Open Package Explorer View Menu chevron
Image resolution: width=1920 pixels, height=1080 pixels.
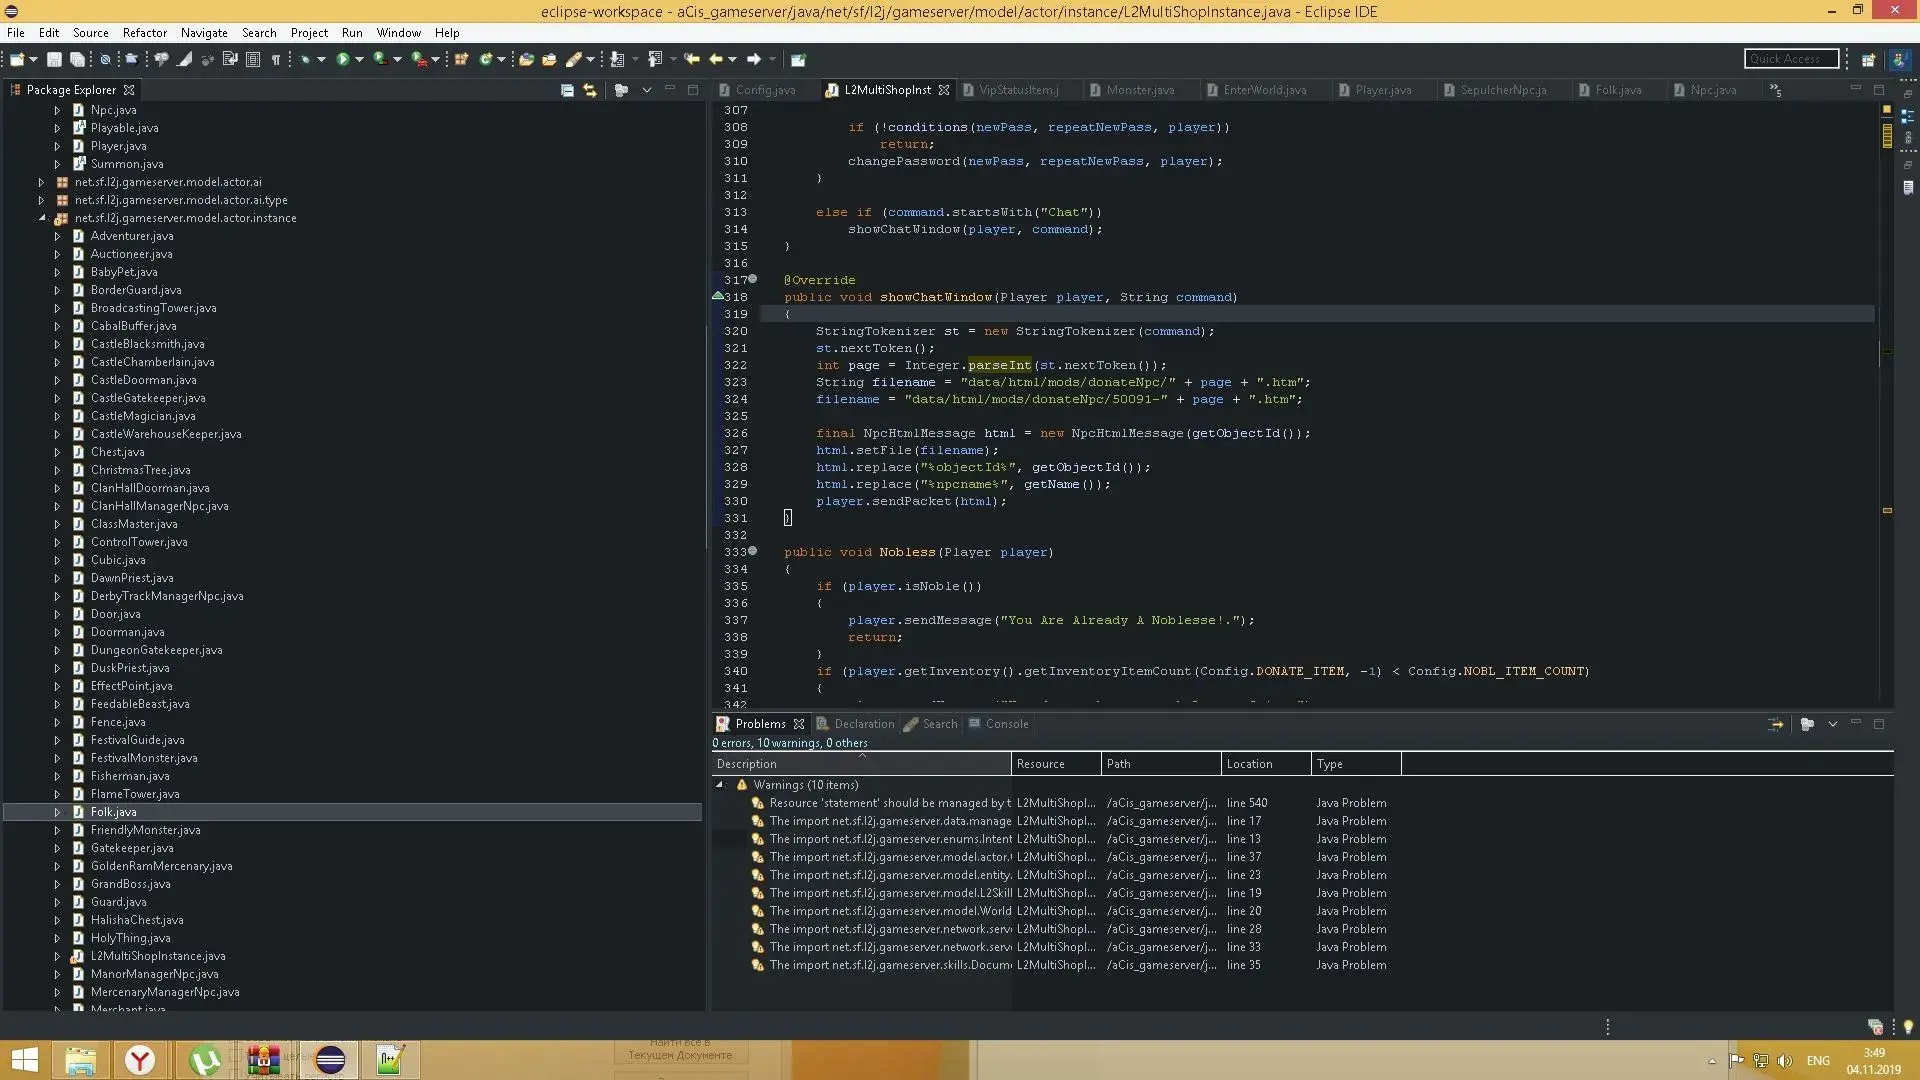647,90
